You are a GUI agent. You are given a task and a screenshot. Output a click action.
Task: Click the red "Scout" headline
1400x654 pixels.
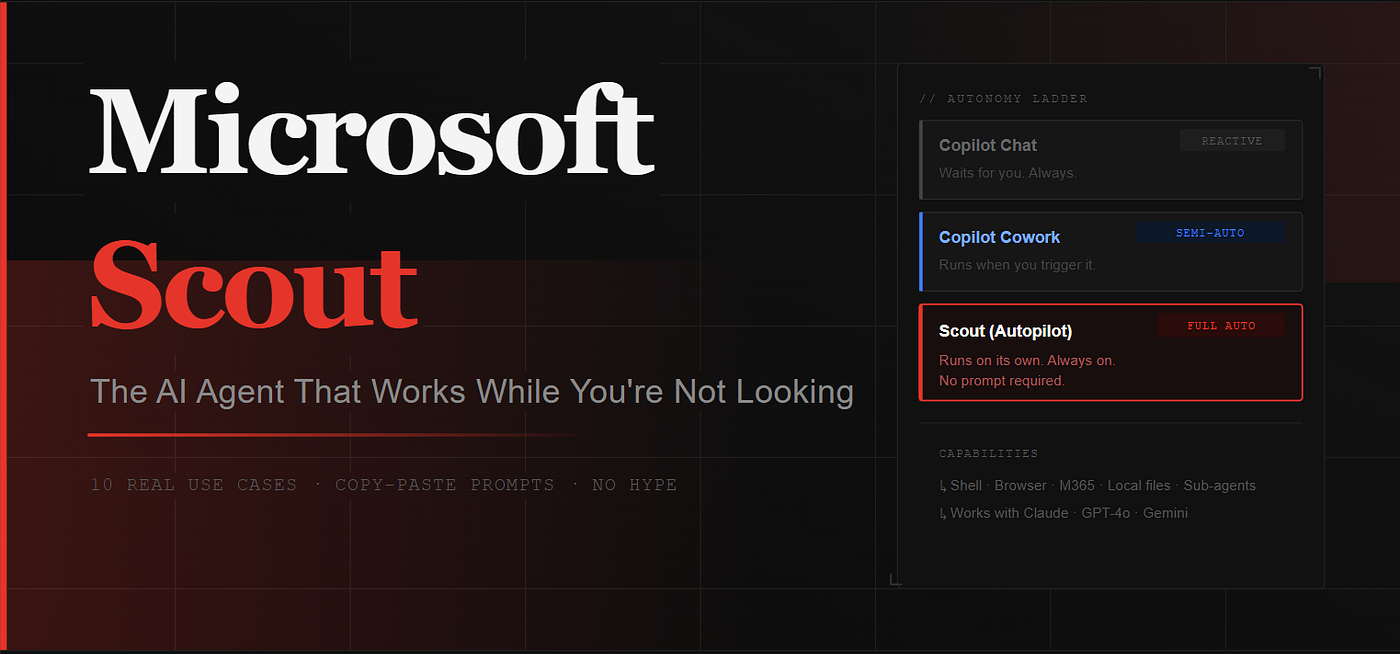pos(254,284)
